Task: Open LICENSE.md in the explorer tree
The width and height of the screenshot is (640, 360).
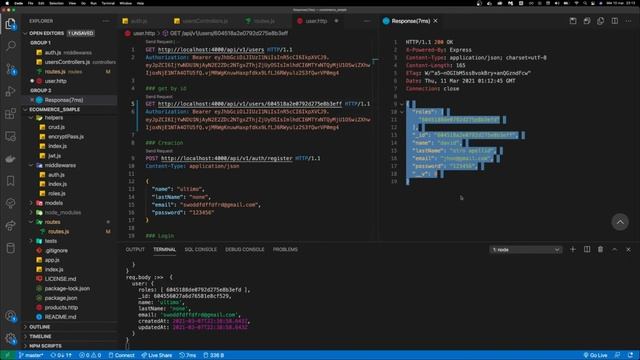Action: 60,279
